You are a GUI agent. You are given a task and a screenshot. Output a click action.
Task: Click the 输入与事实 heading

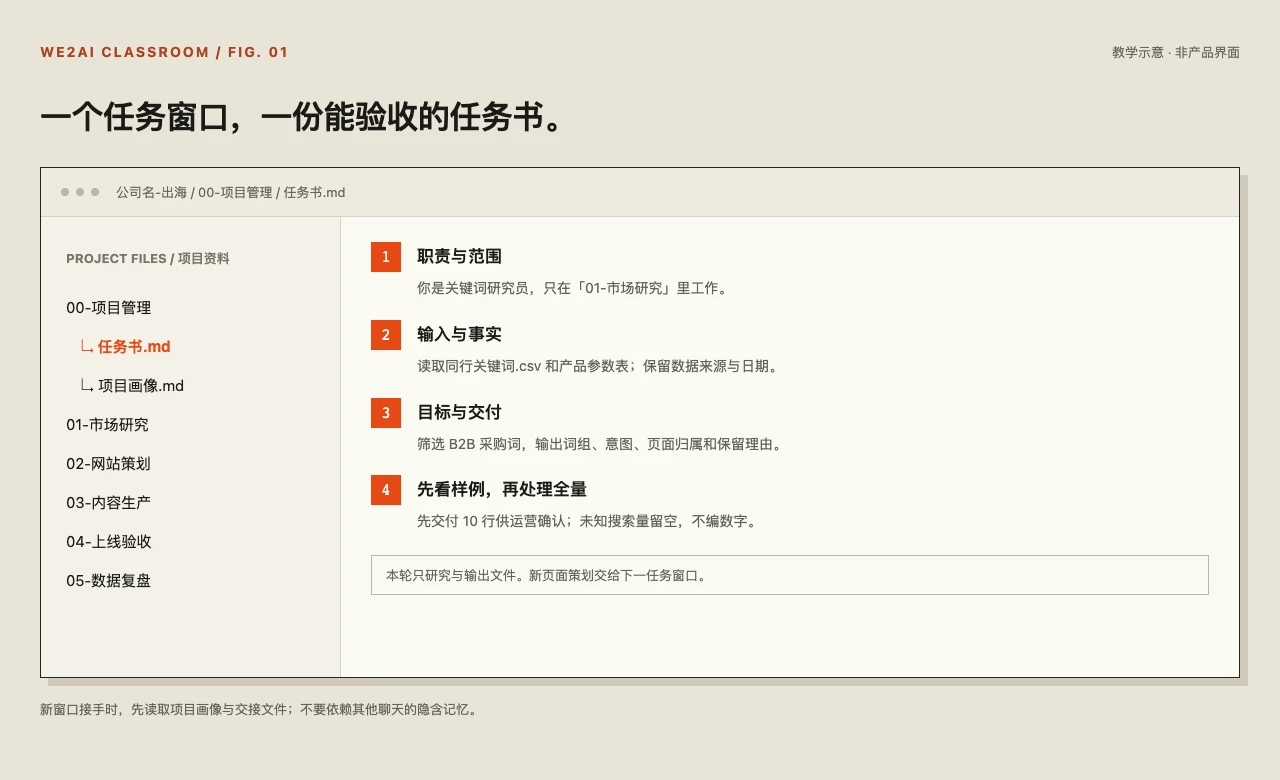coord(459,335)
